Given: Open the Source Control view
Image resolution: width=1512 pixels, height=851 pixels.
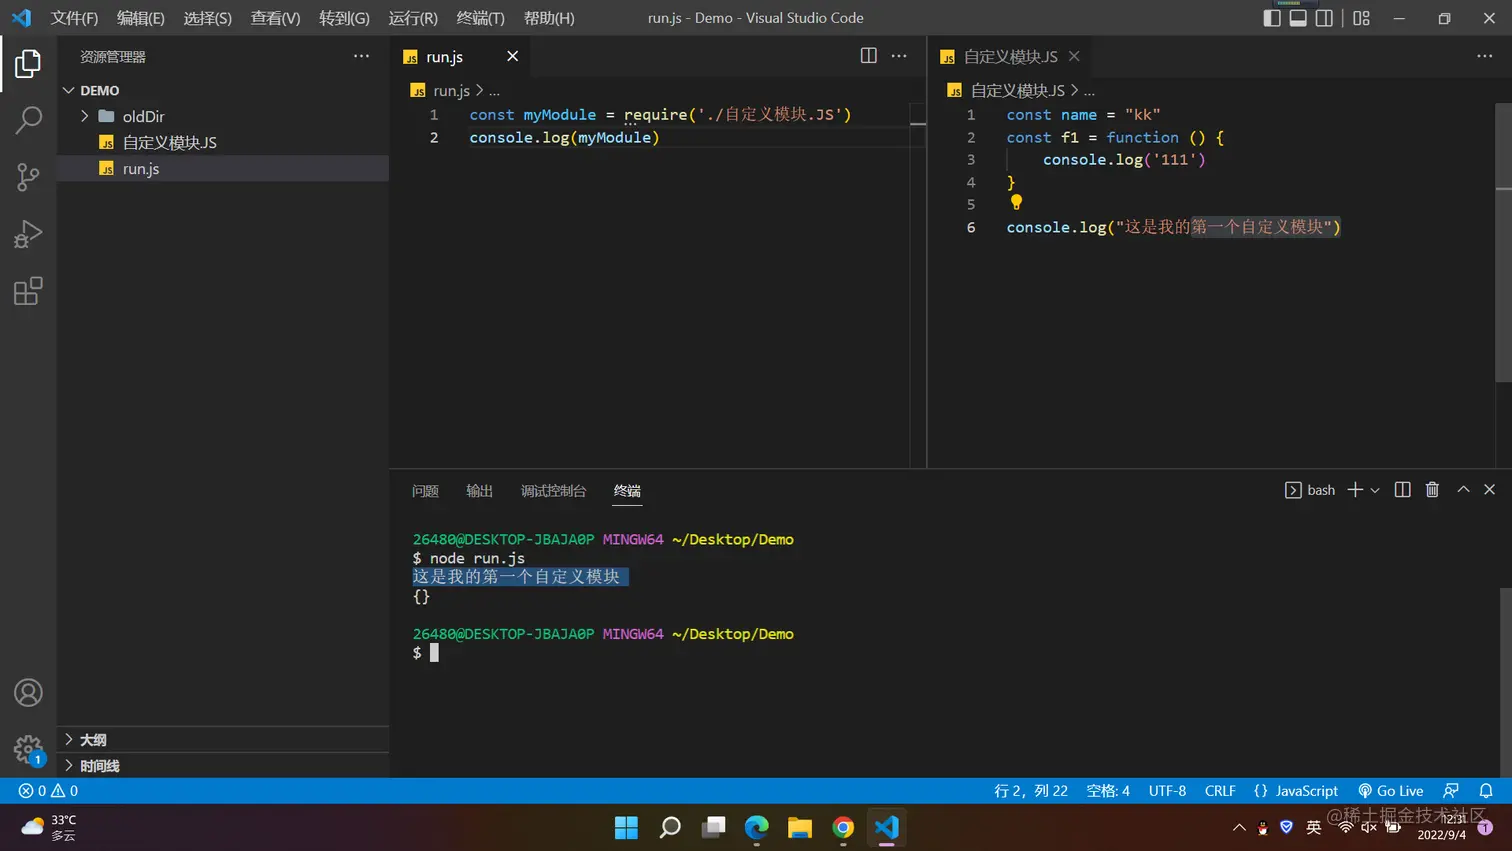Looking at the screenshot, I should (x=28, y=177).
